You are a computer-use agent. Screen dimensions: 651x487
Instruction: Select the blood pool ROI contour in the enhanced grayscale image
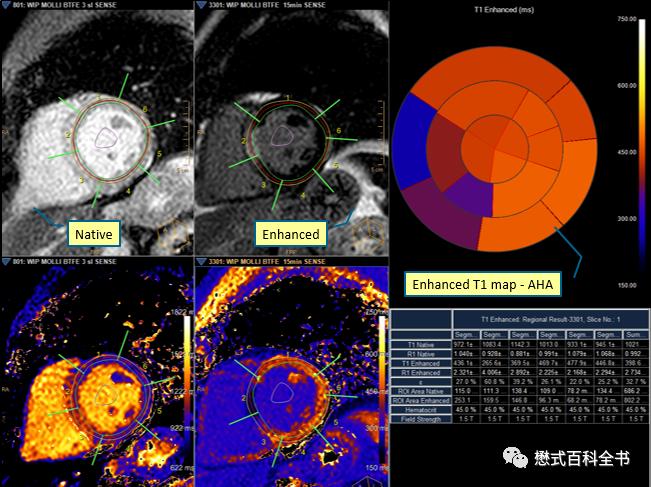(x=283, y=136)
